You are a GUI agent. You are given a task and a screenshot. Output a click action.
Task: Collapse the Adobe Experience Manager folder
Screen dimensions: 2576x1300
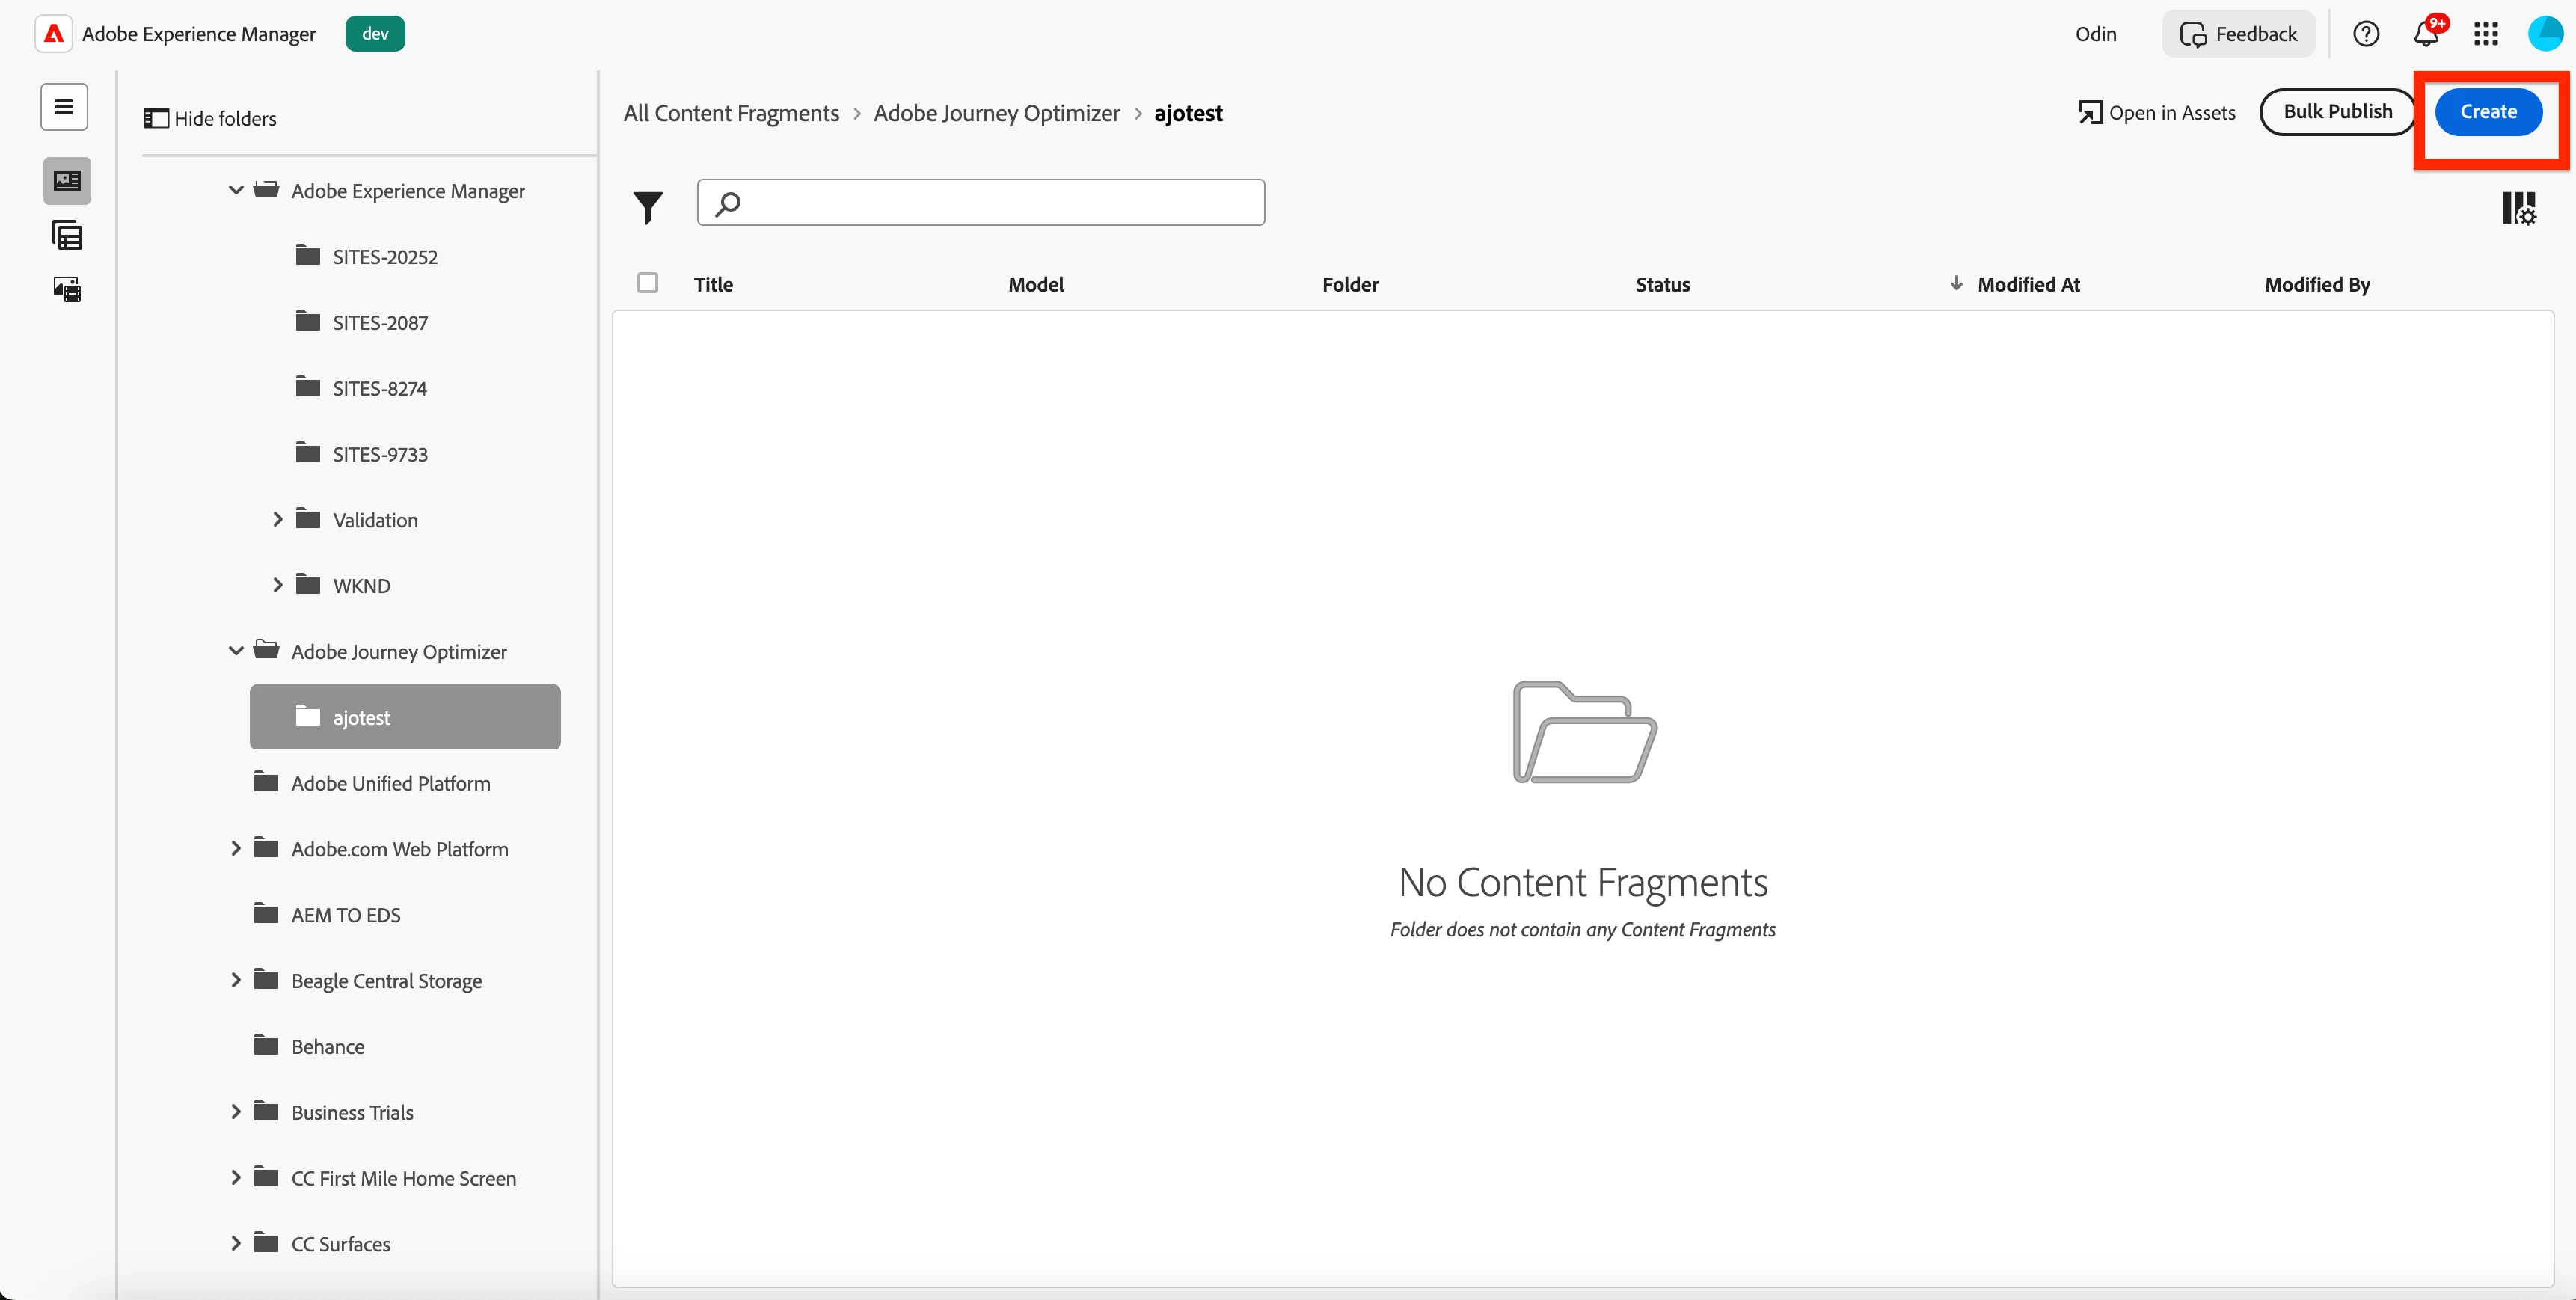click(236, 190)
